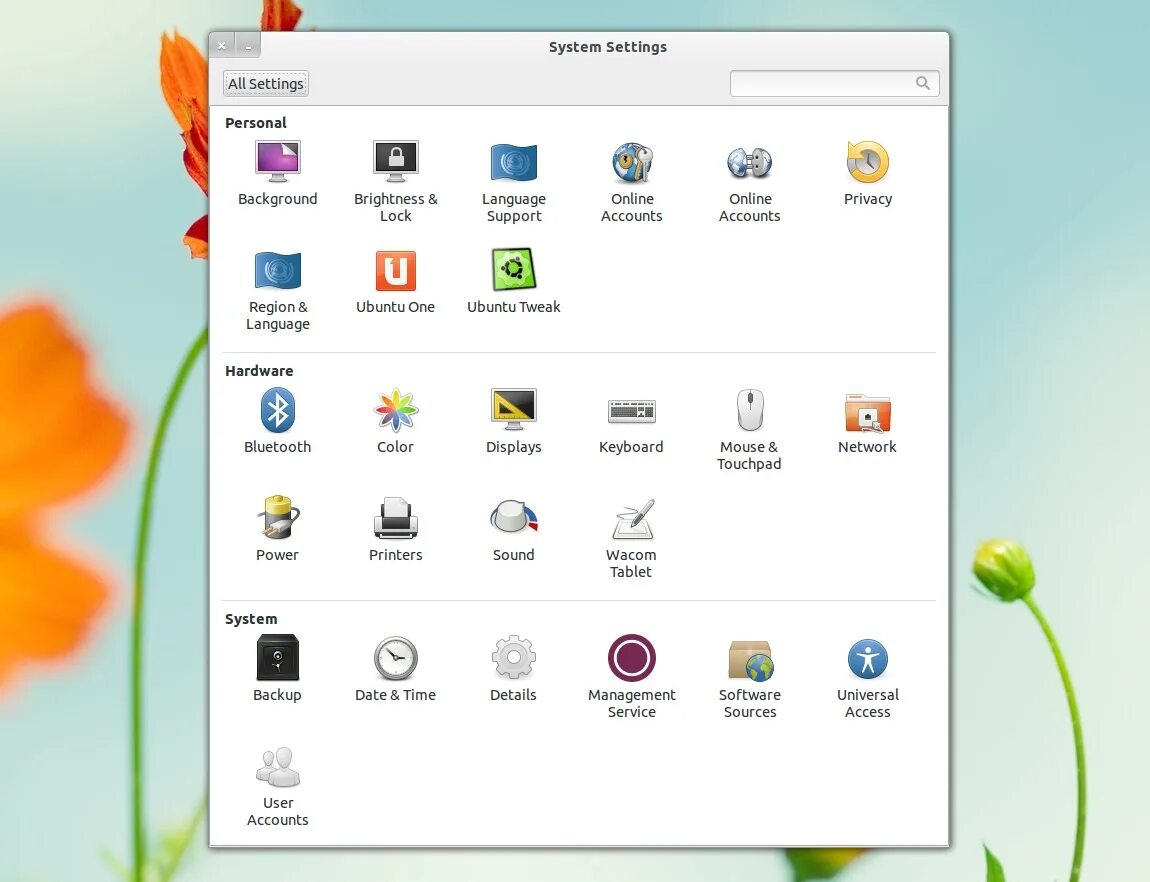Open Bluetooth settings
Viewport: 1150px width, 882px height.
tap(277, 410)
